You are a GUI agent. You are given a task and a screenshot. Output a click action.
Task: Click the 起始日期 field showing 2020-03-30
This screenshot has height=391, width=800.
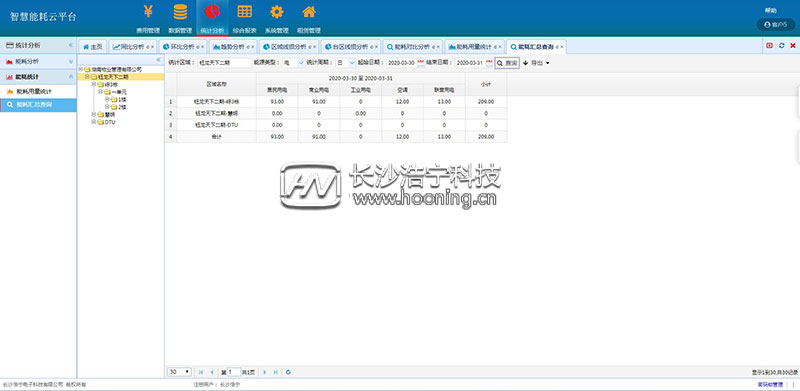[x=401, y=63]
